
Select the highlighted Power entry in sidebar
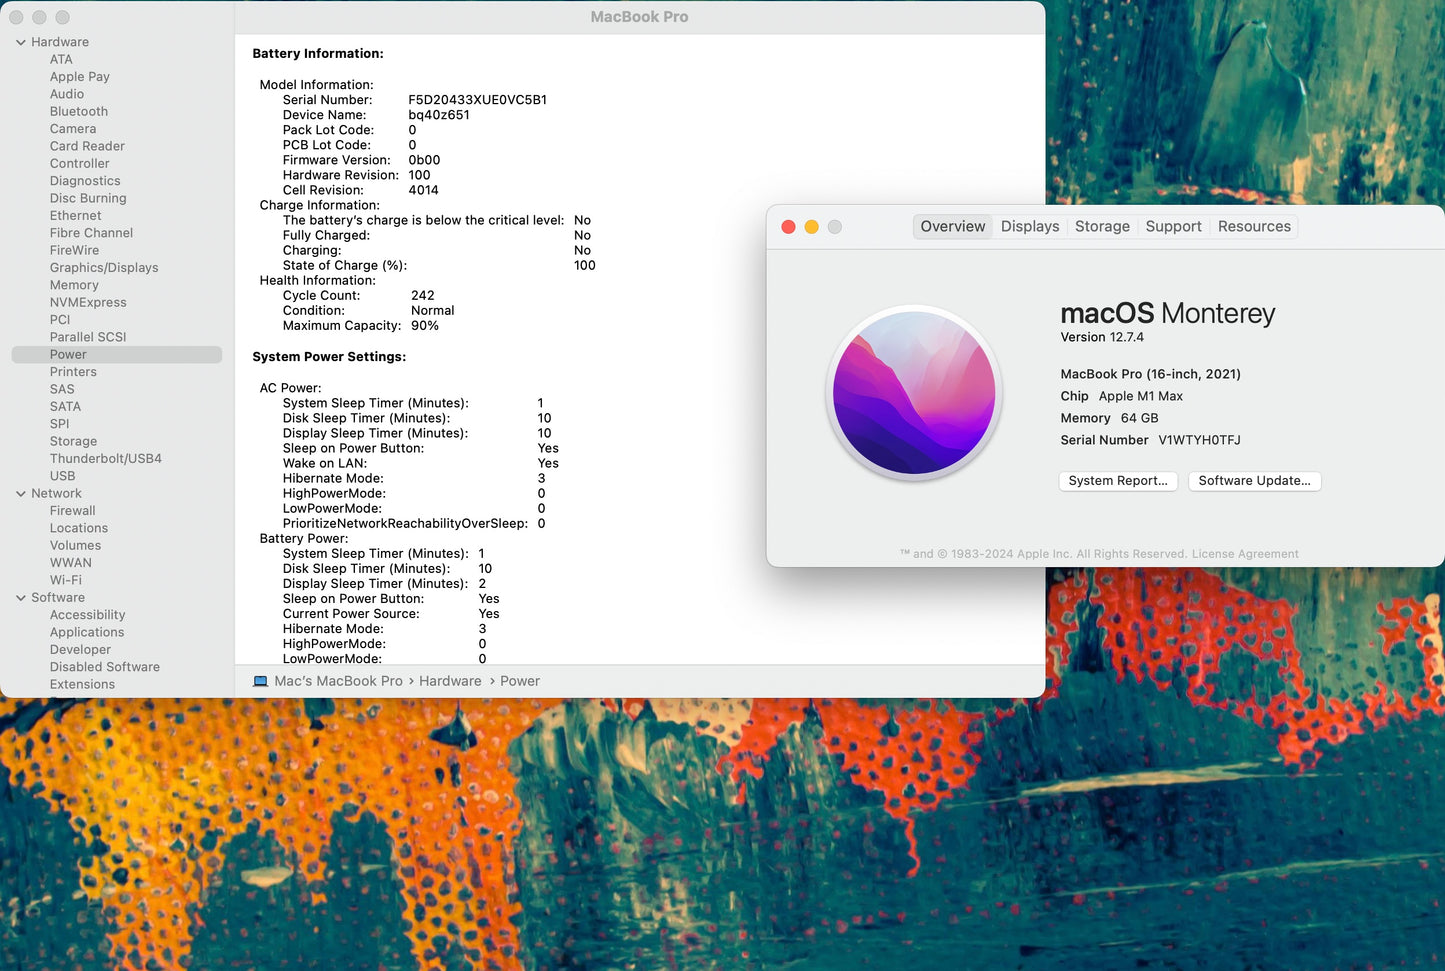tap(117, 355)
